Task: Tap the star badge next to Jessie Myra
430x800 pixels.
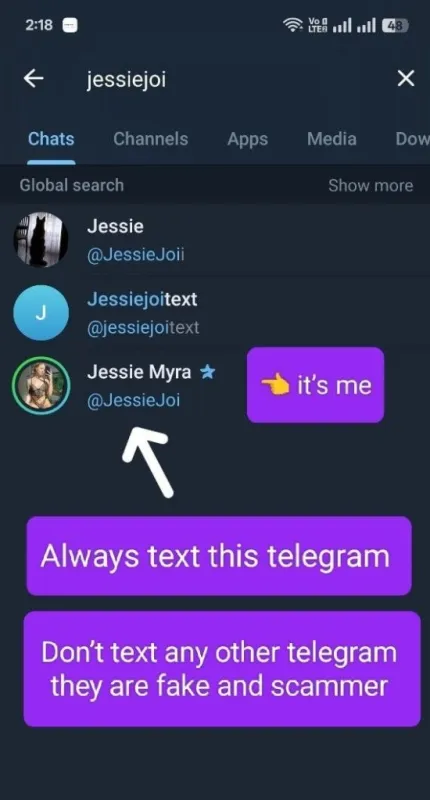Action: coord(208,372)
